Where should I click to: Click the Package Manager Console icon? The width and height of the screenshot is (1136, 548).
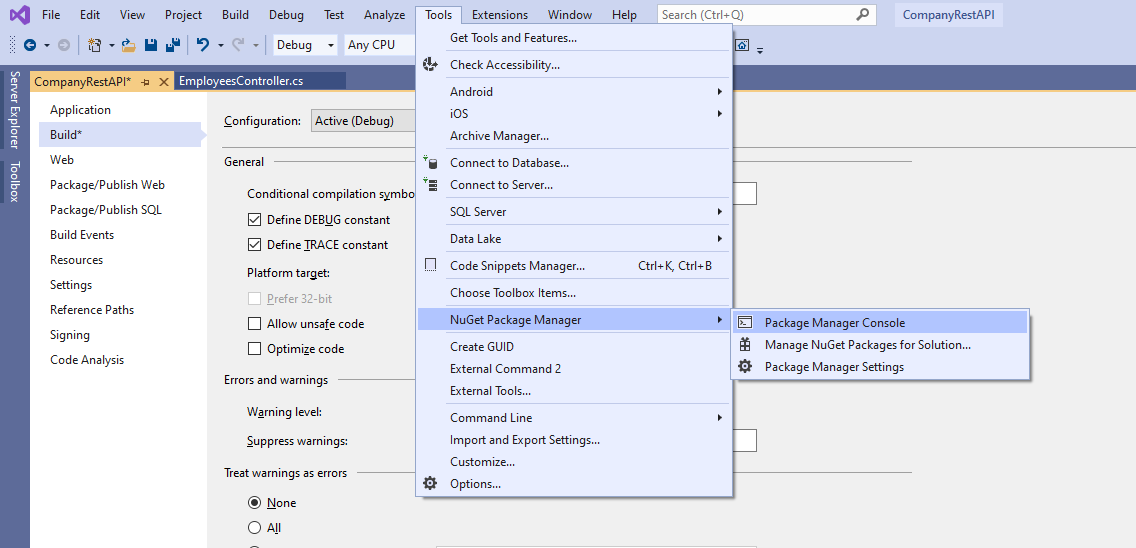click(746, 323)
